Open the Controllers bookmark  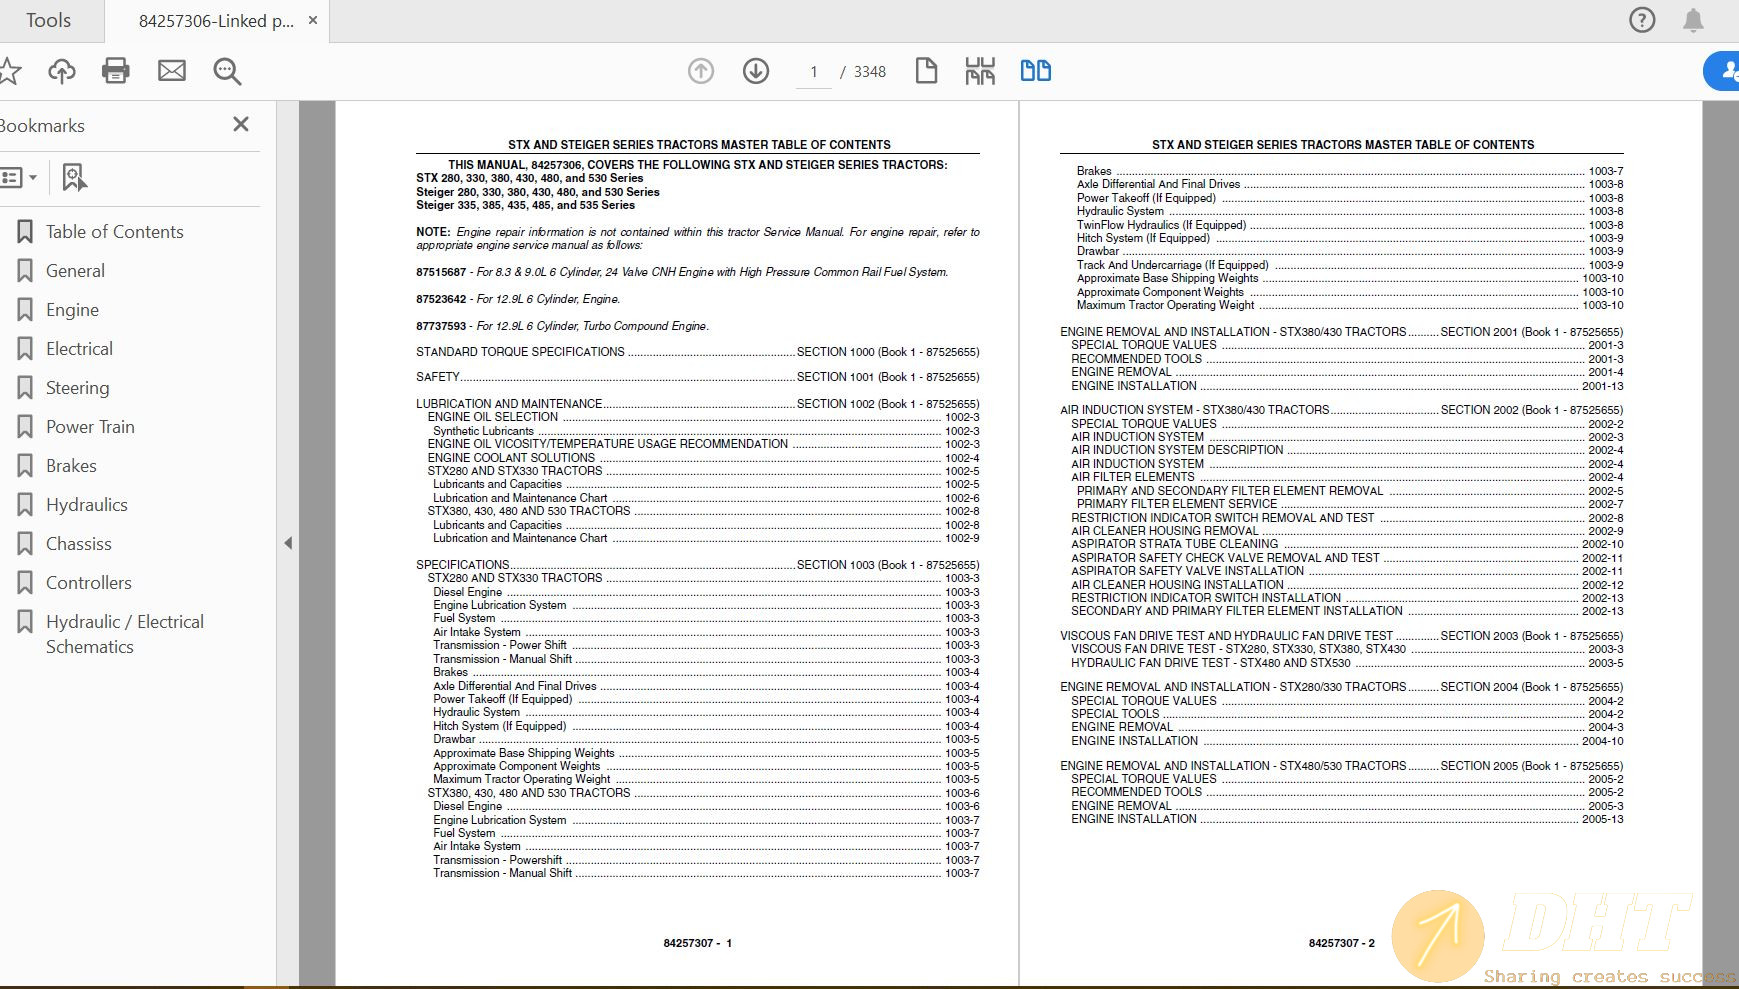89,583
